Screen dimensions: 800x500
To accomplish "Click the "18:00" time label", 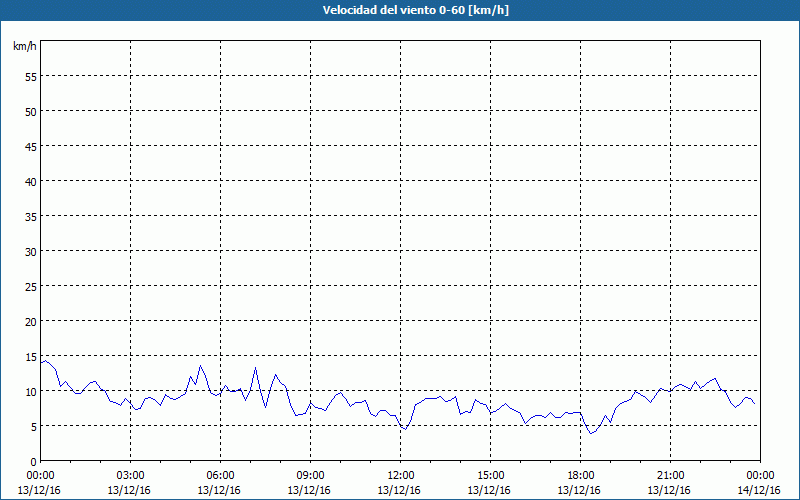I will pos(581,476).
